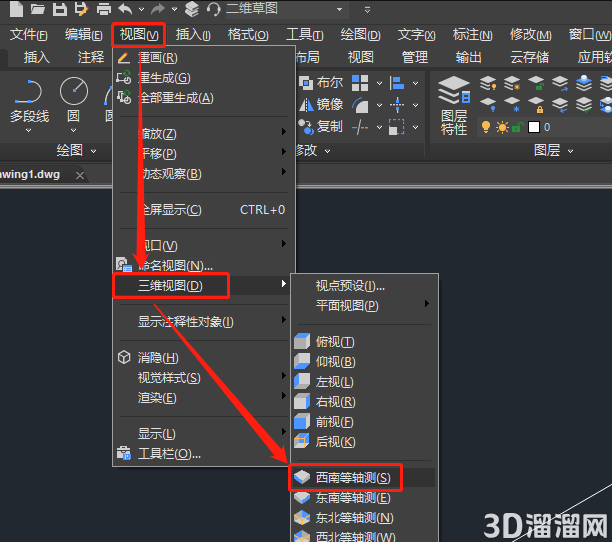Open the 插入(I) menu
Screen dimensions: 612x542
click(x=193, y=35)
